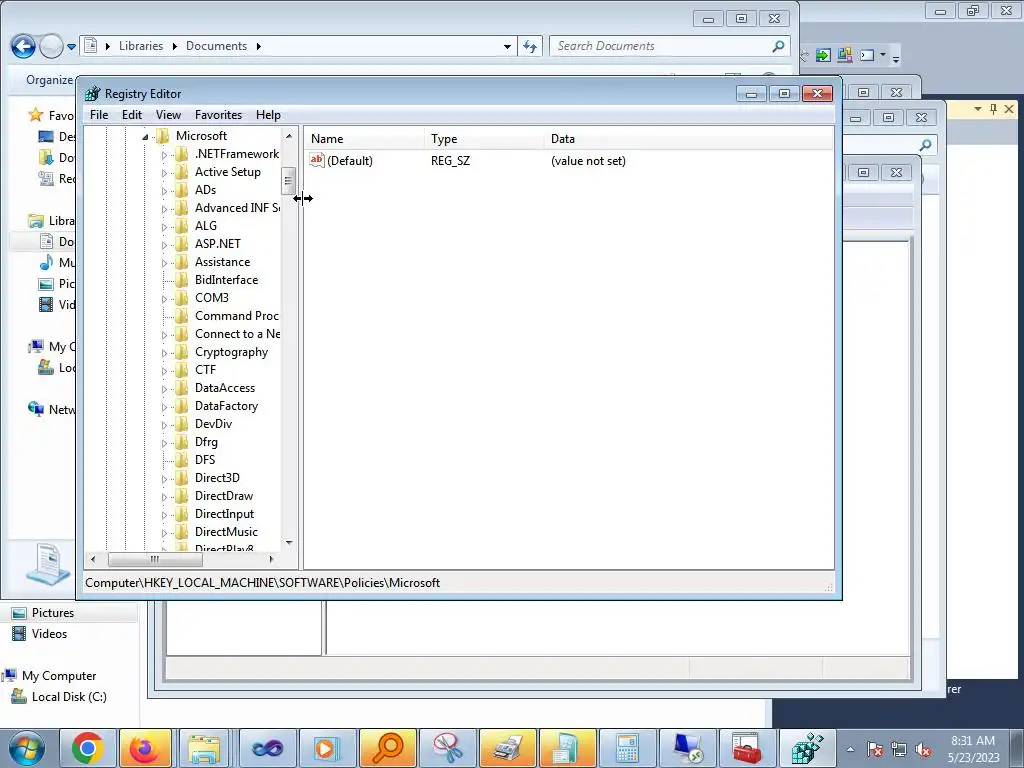
Task: Select the ASP.NET key
Action: pyautogui.click(x=217, y=244)
